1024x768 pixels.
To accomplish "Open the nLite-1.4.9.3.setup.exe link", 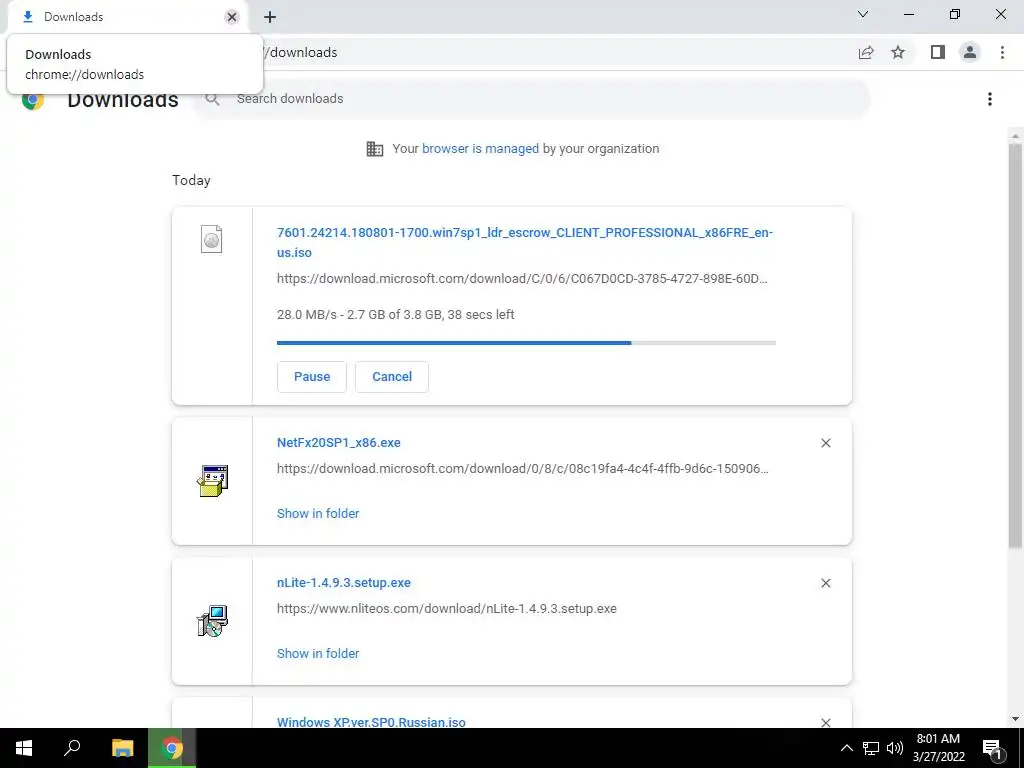I will click(x=344, y=583).
